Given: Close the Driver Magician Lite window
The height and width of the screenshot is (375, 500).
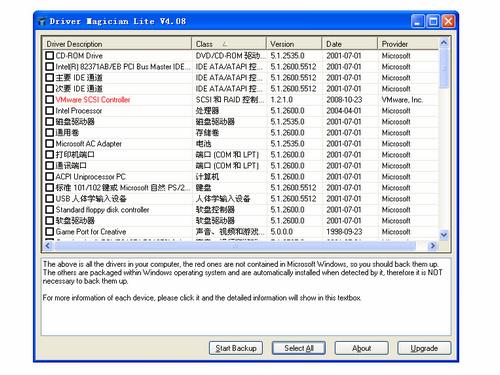Looking at the screenshot, I should pos(448,21).
